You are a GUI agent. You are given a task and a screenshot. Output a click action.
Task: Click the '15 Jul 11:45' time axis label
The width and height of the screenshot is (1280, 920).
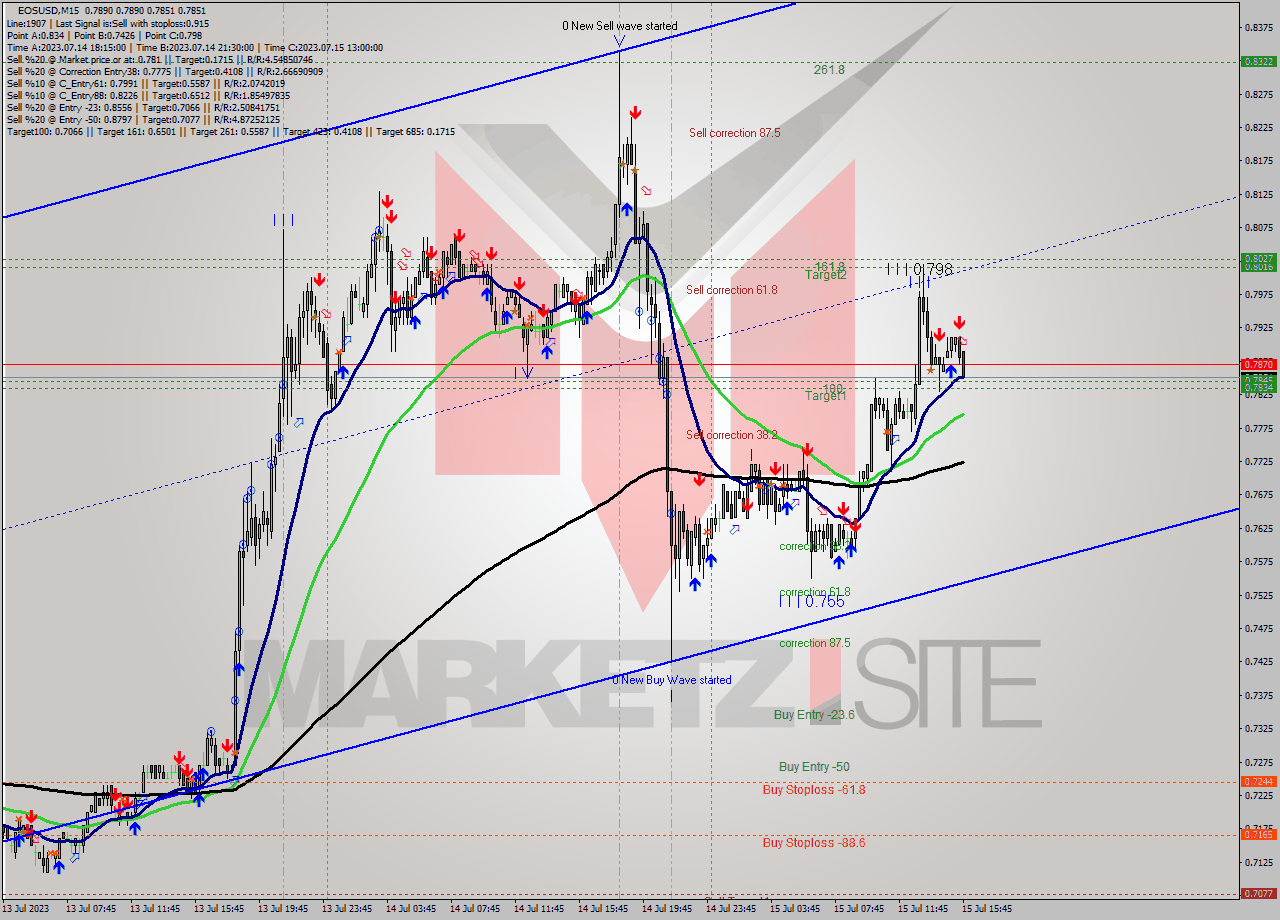point(923,909)
